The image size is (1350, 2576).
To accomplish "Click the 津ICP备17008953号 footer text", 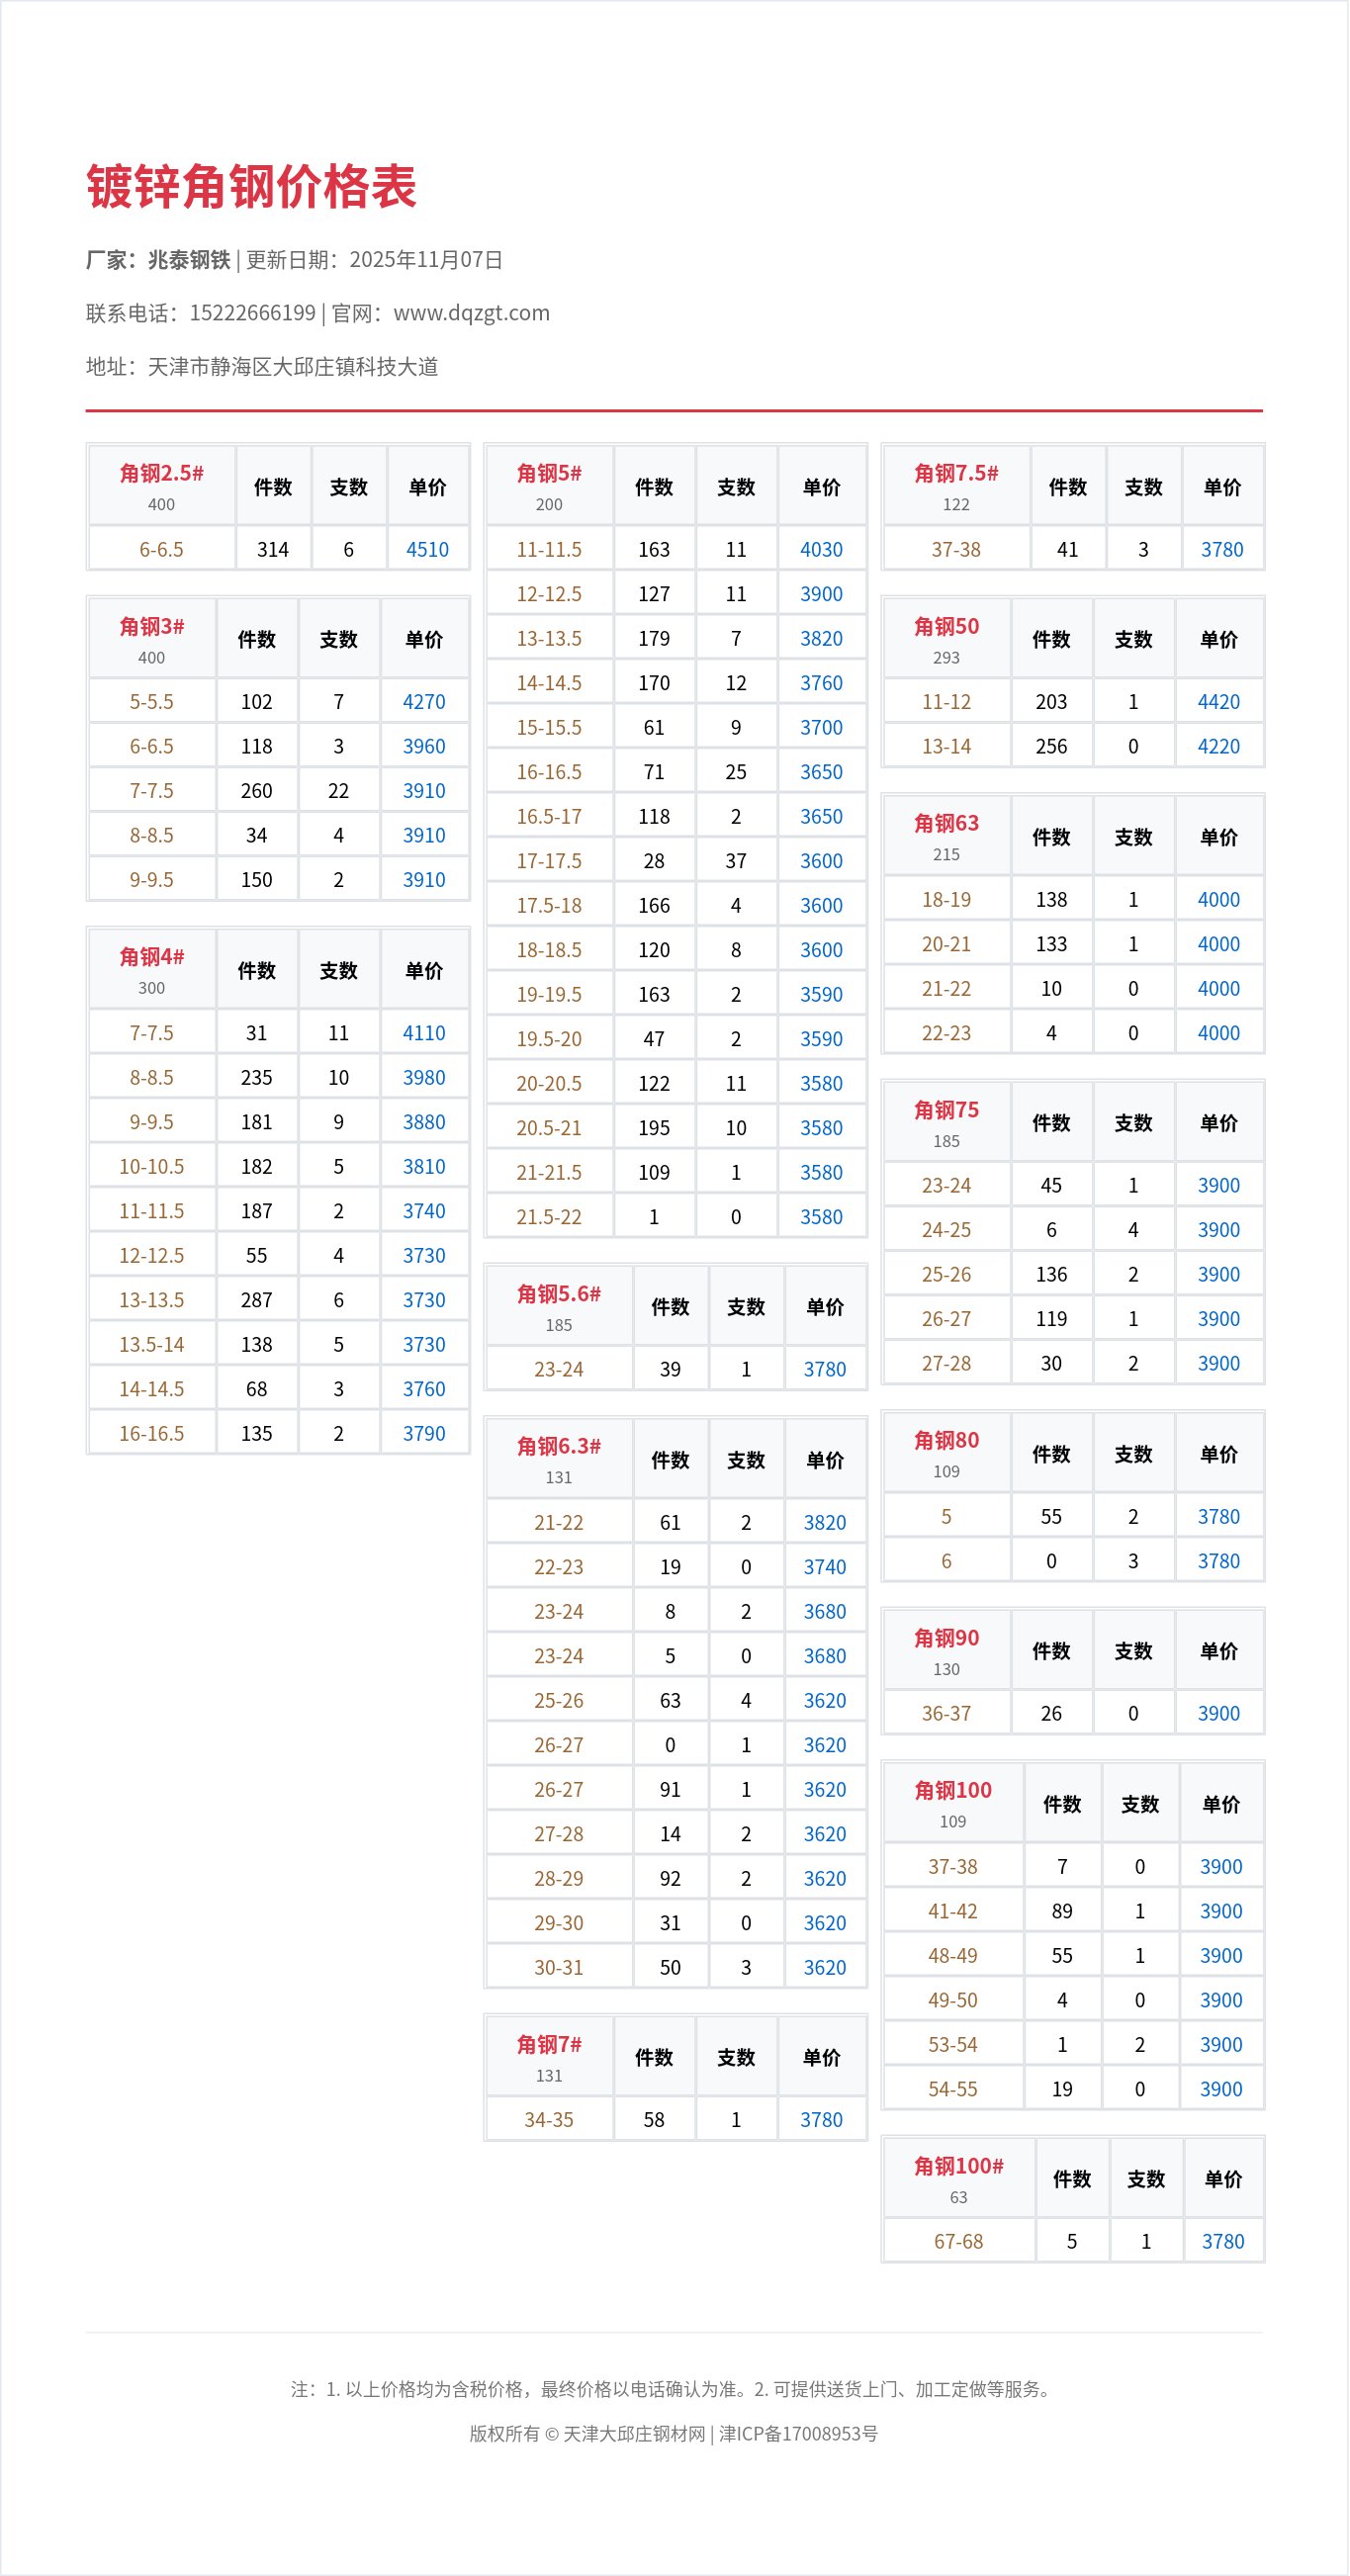I will click(798, 2433).
